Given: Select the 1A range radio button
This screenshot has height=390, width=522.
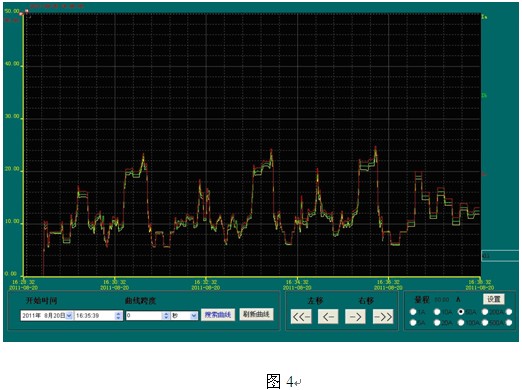Looking at the screenshot, I should pos(413,312).
